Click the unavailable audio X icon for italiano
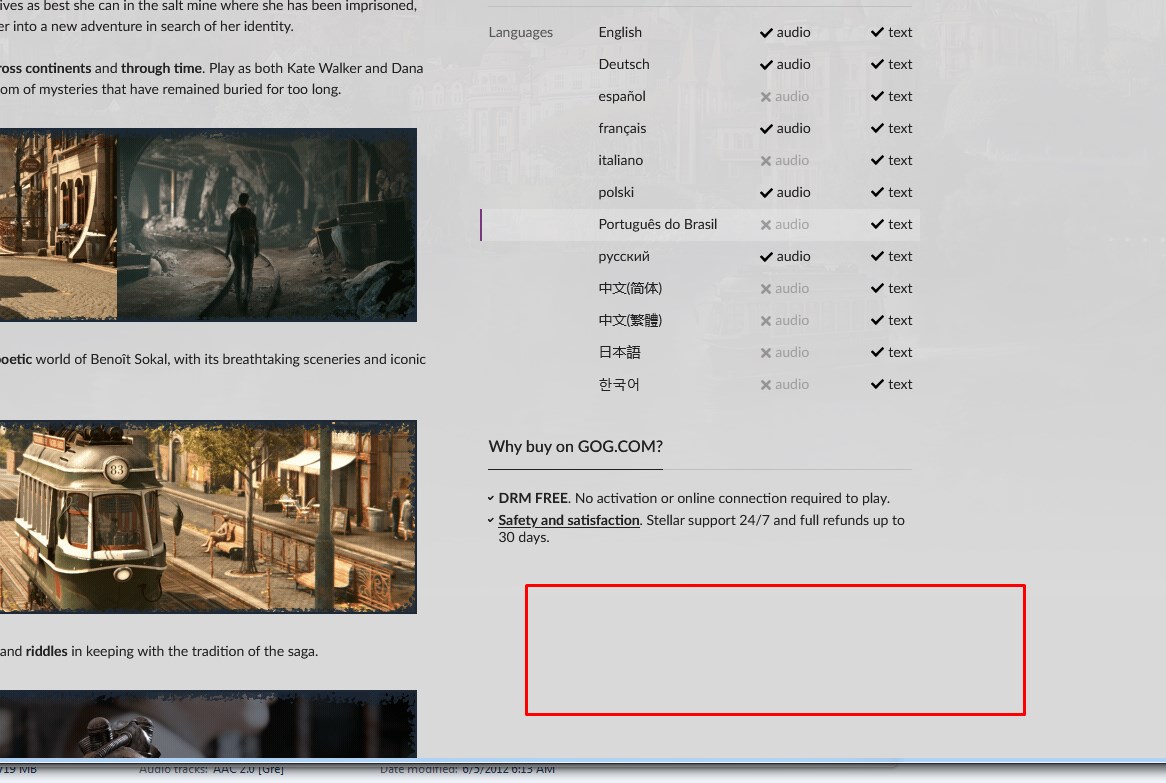This screenshot has height=783, width=1166. click(x=766, y=161)
